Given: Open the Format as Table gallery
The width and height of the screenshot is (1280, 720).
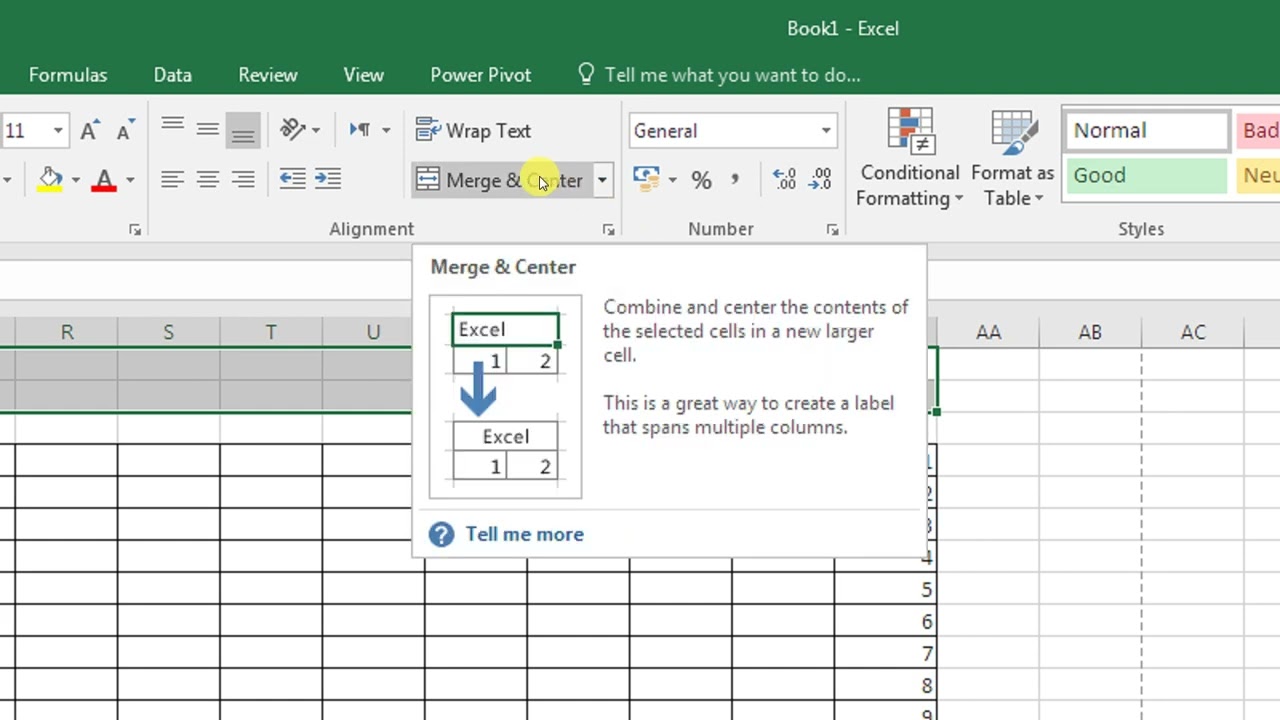Looking at the screenshot, I should [1013, 158].
